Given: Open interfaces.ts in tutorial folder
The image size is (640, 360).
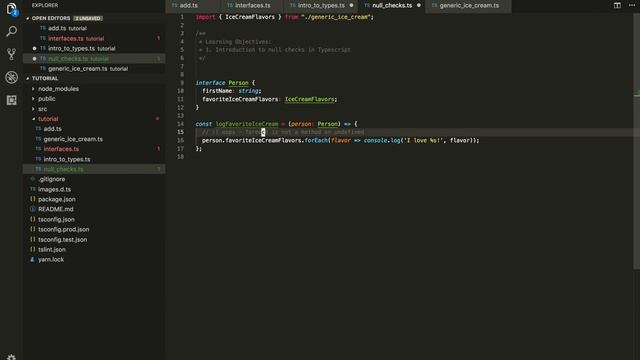Looking at the screenshot, I should 94,149.
